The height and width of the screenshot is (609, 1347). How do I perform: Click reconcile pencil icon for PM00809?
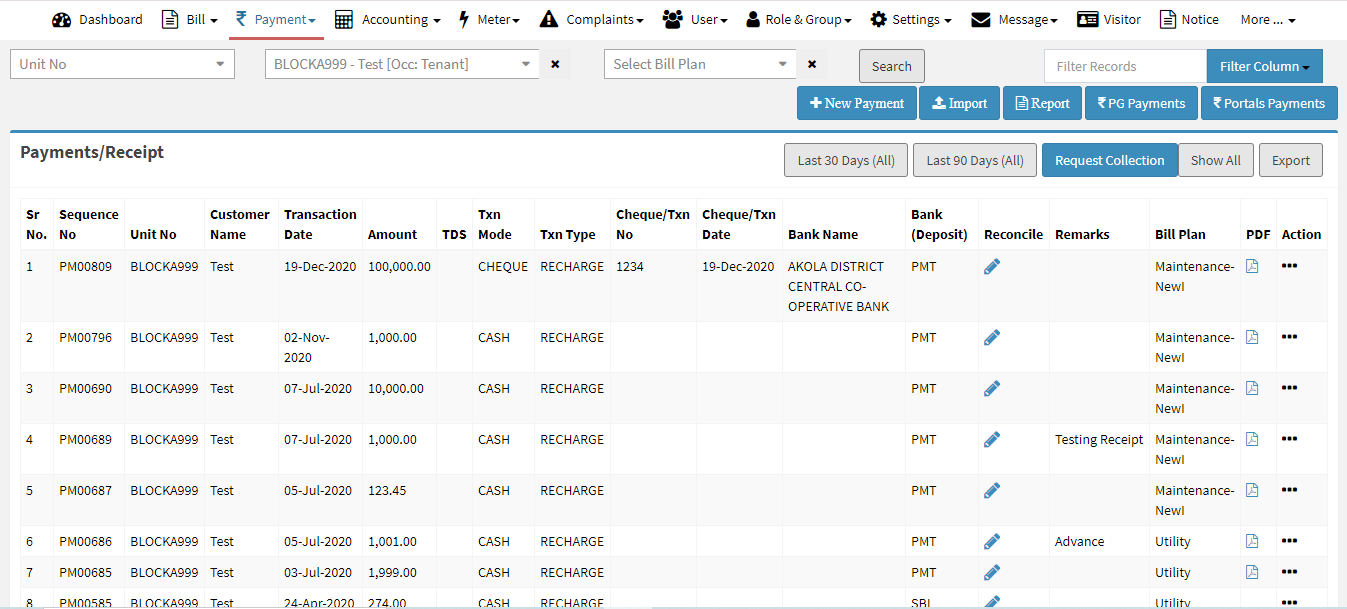[992, 266]
